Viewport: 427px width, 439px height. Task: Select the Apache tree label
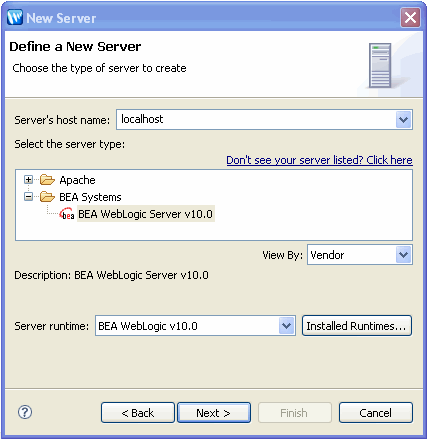(77, 180)
